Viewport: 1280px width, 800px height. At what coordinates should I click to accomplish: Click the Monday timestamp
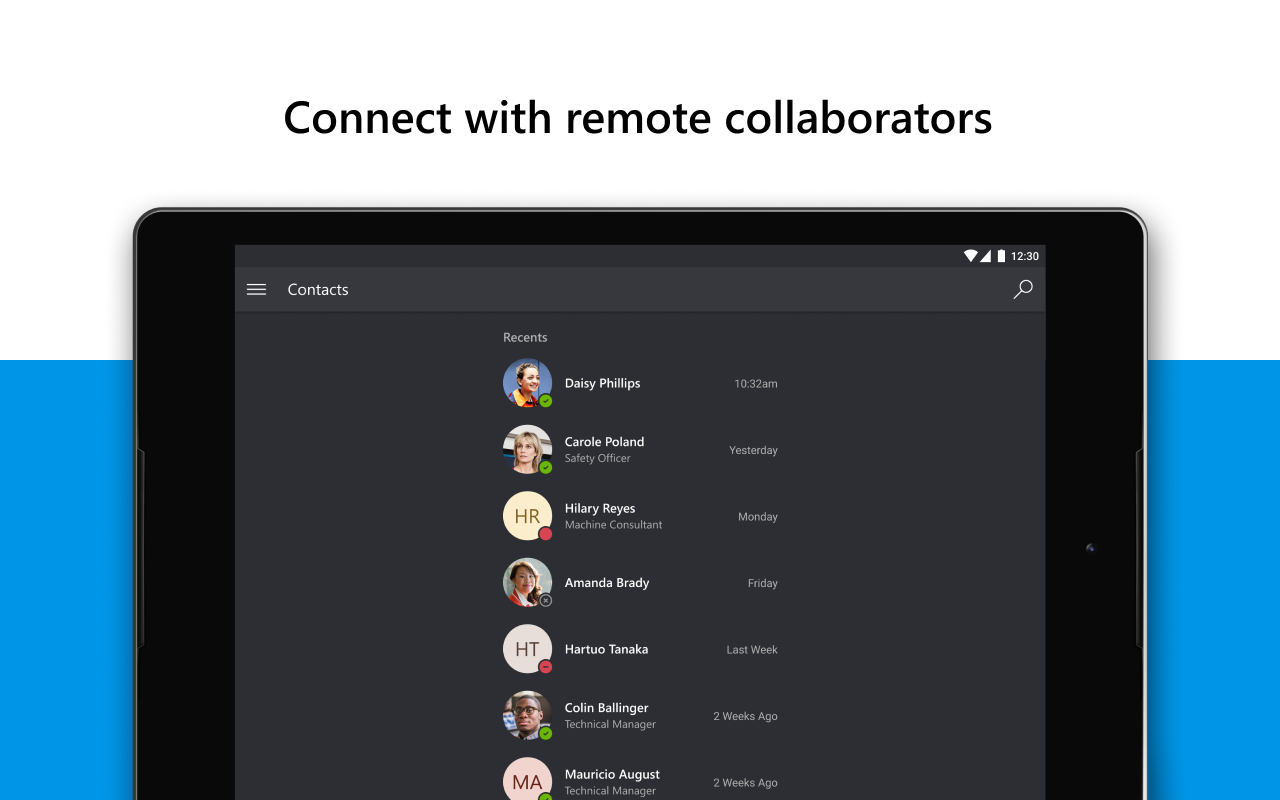click(x=758, y=517)
